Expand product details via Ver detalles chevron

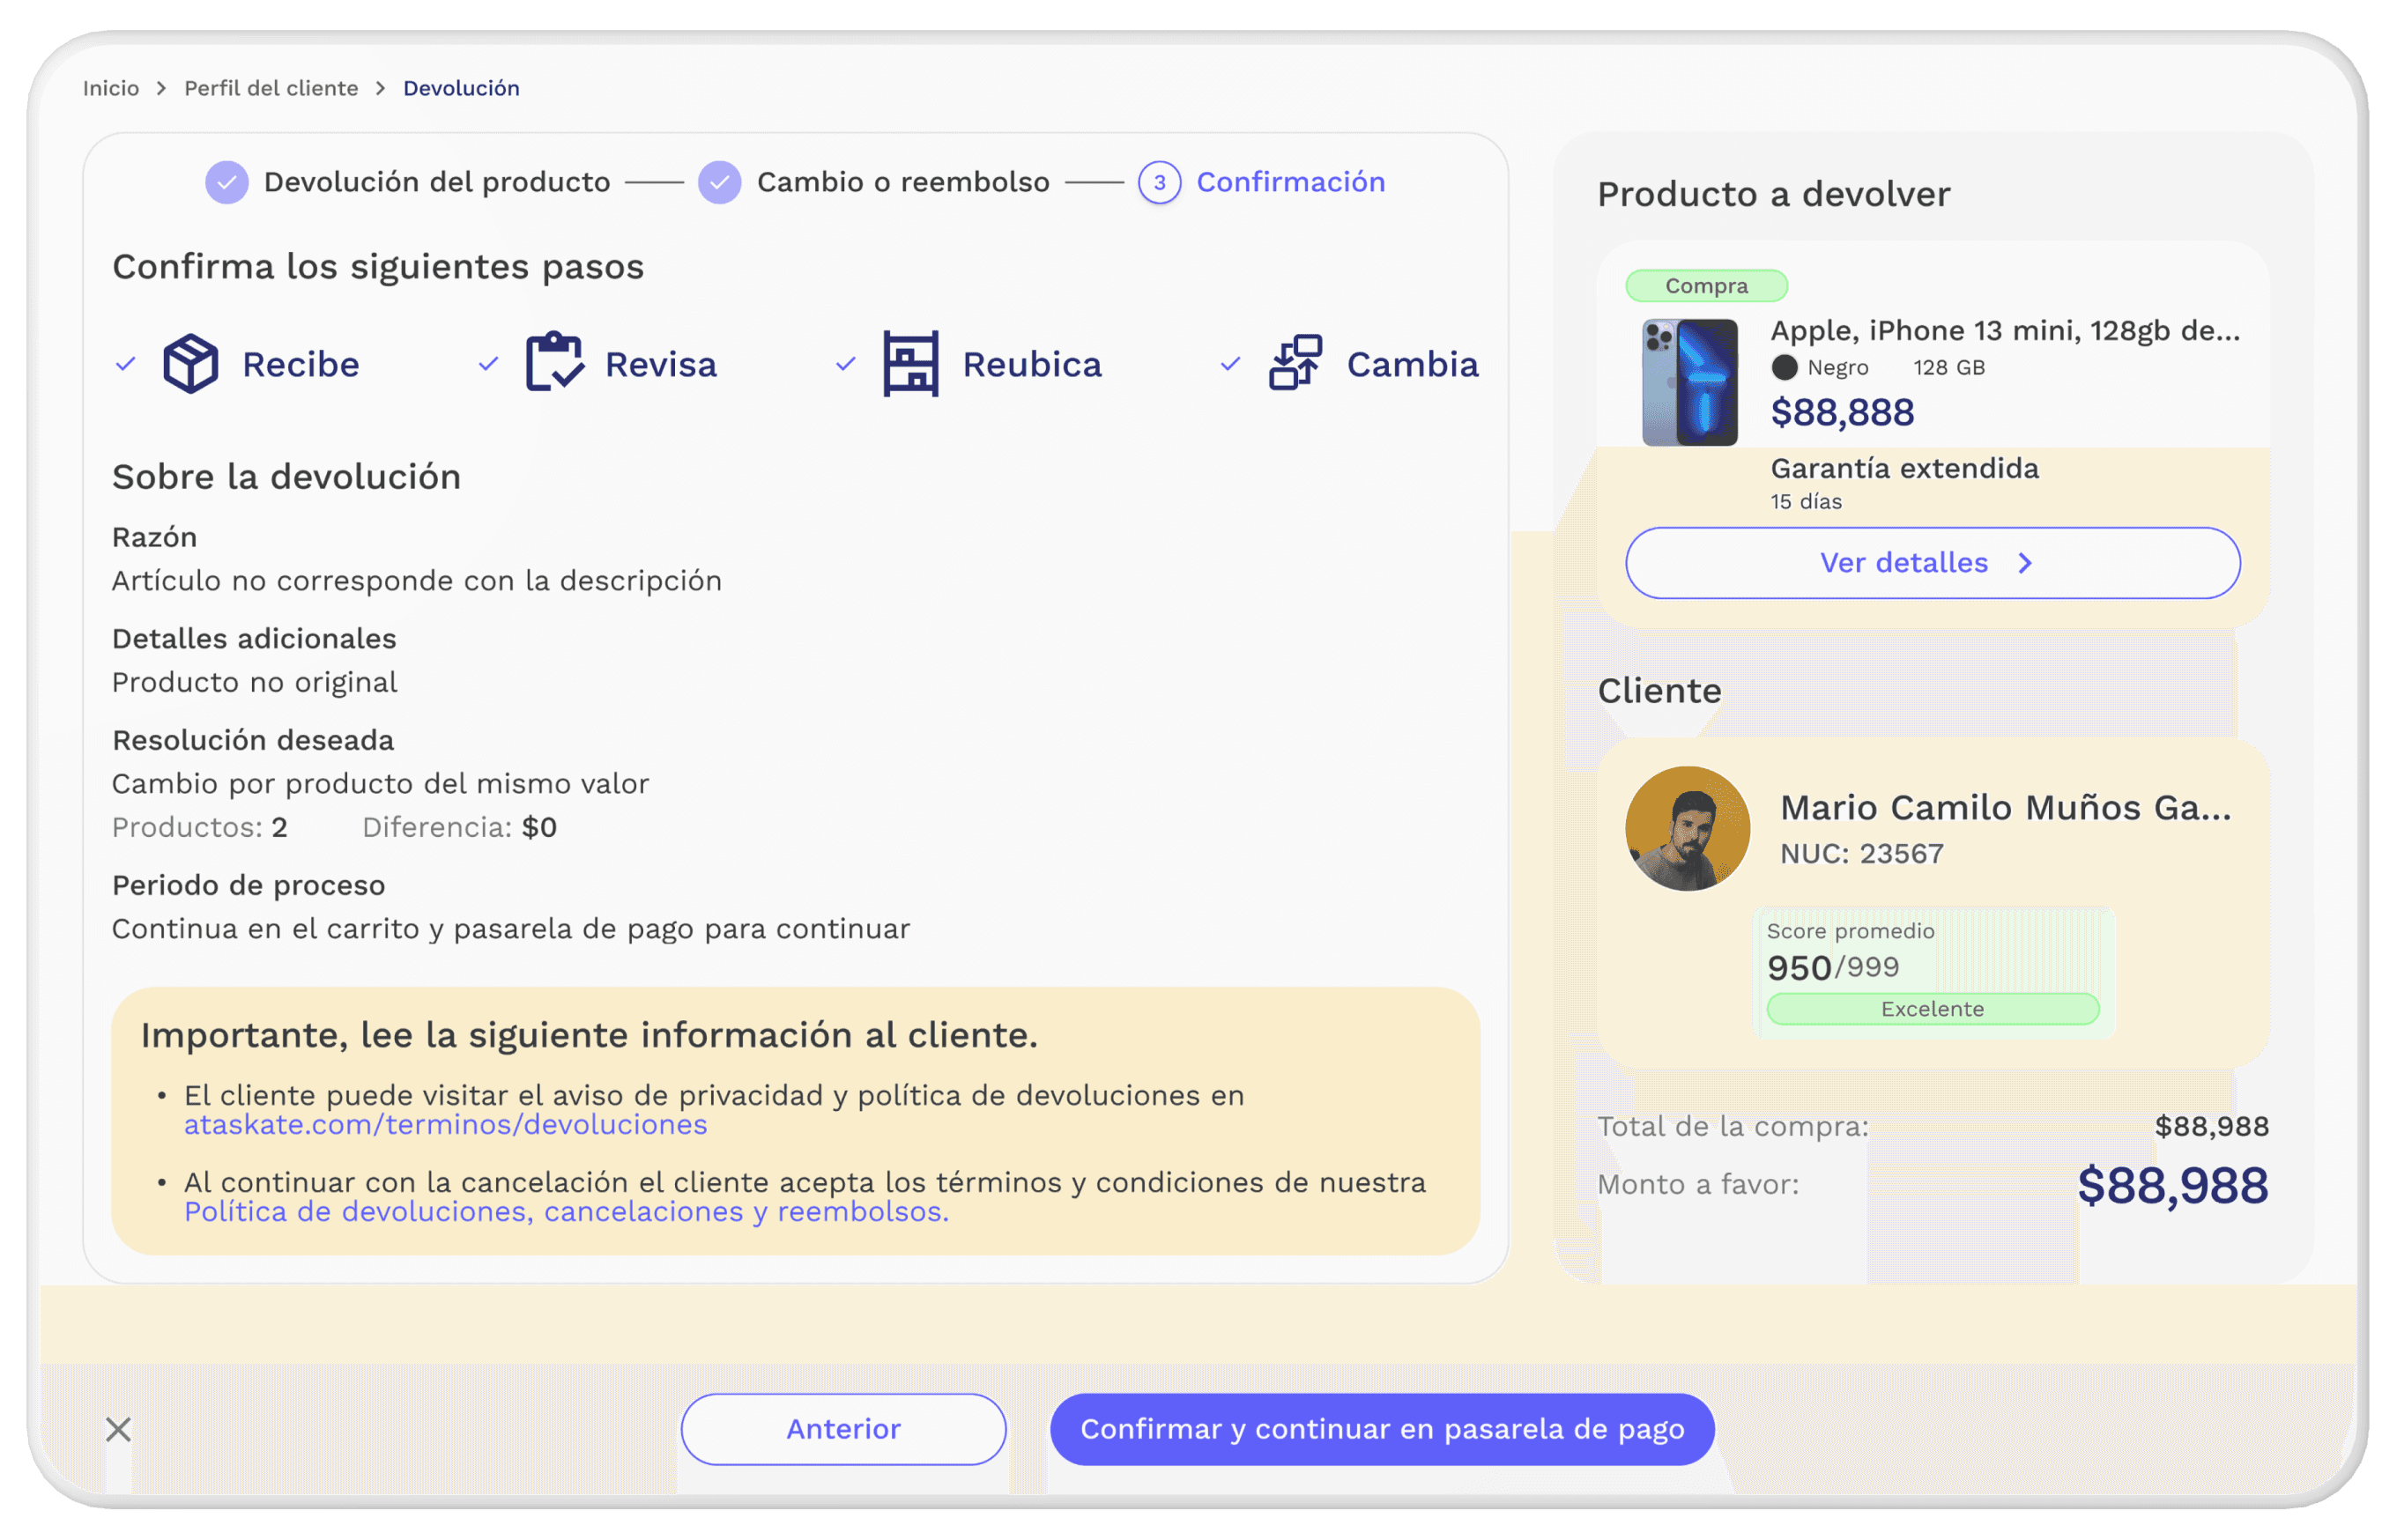pos(2025,563)
